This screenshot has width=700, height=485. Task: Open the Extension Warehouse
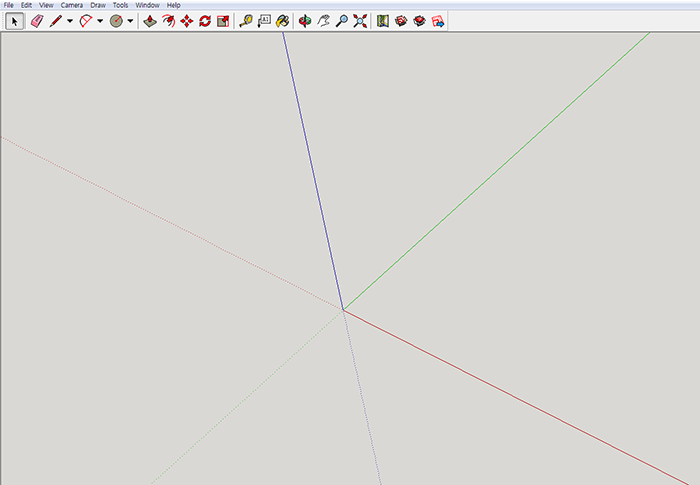(419, 21)
